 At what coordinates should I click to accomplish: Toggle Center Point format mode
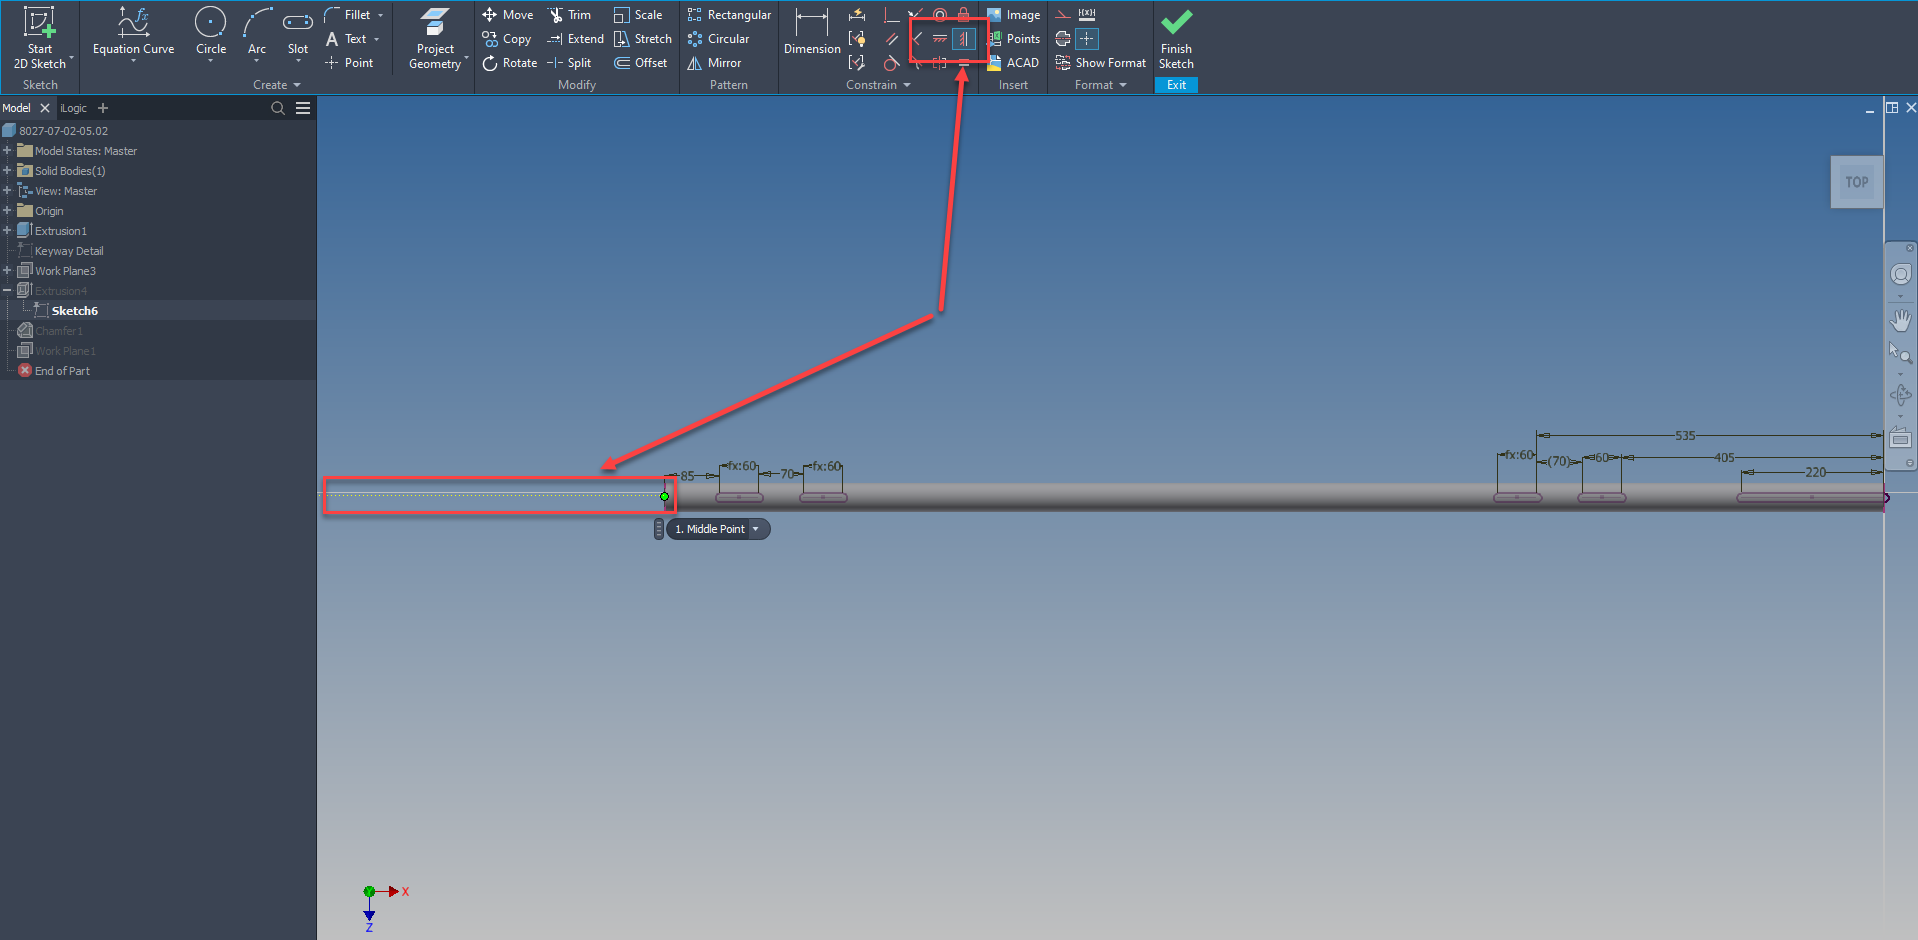tap(1087, 39)
